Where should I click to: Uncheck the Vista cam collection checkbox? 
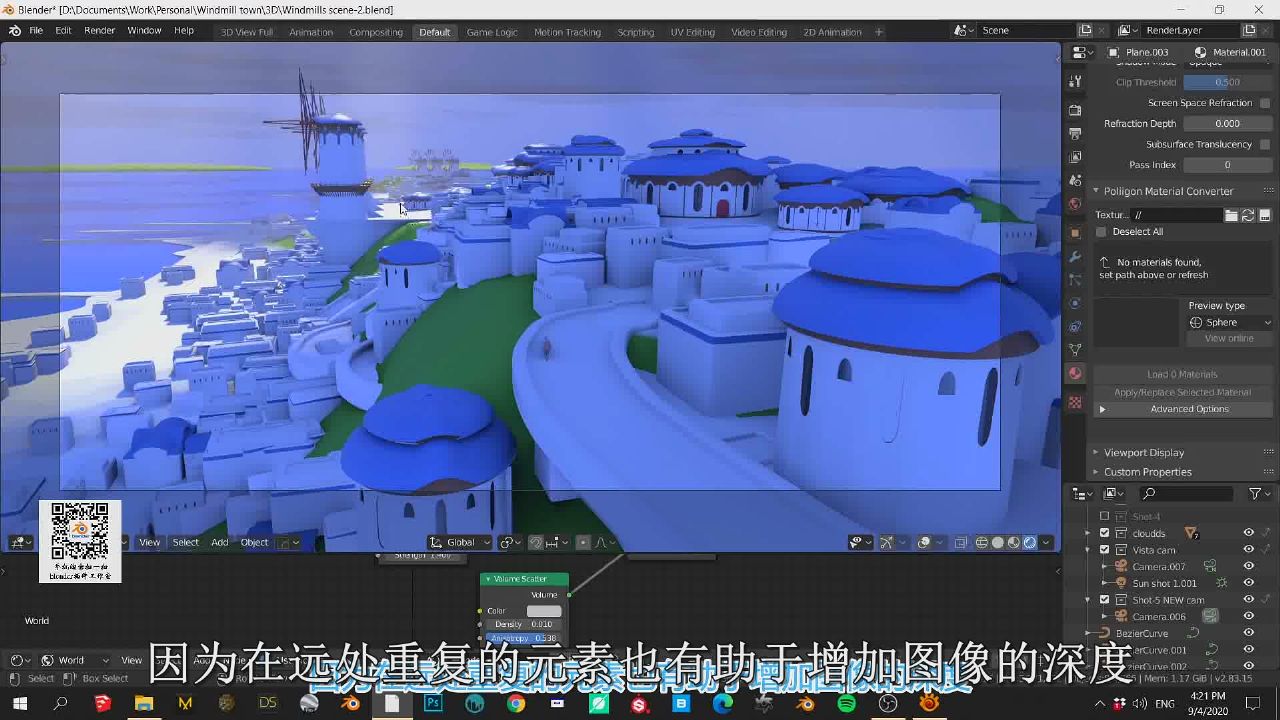1105,550
